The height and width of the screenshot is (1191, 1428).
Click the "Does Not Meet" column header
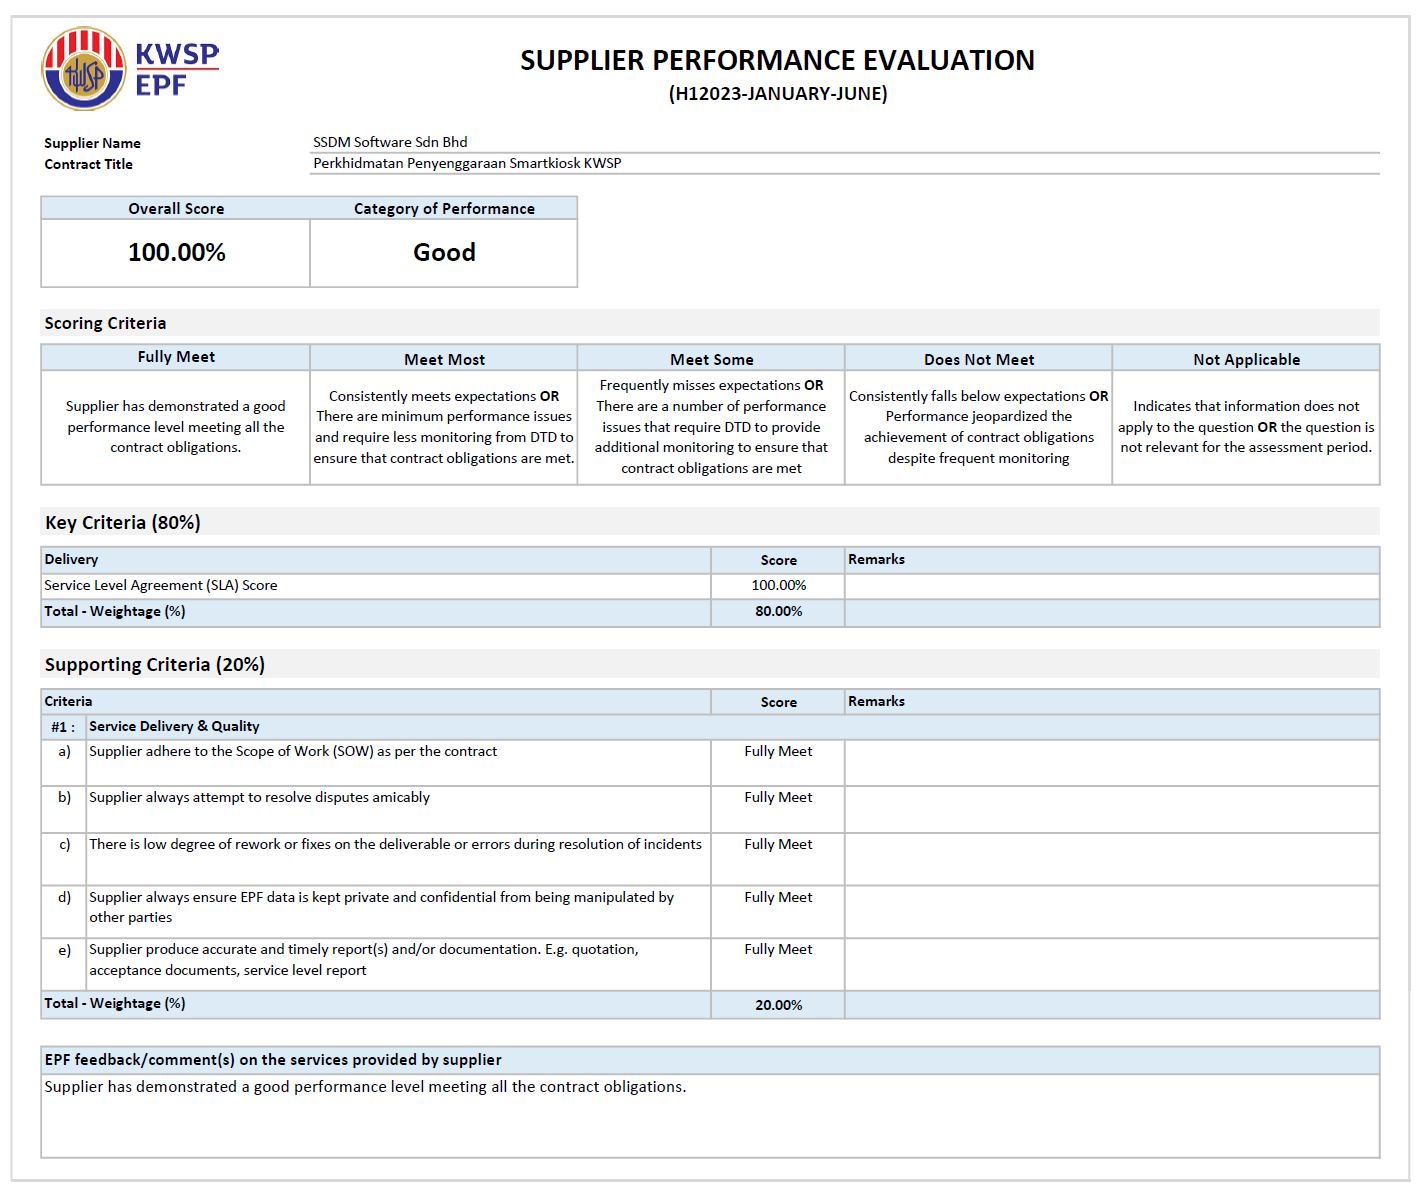coord(979,359)
